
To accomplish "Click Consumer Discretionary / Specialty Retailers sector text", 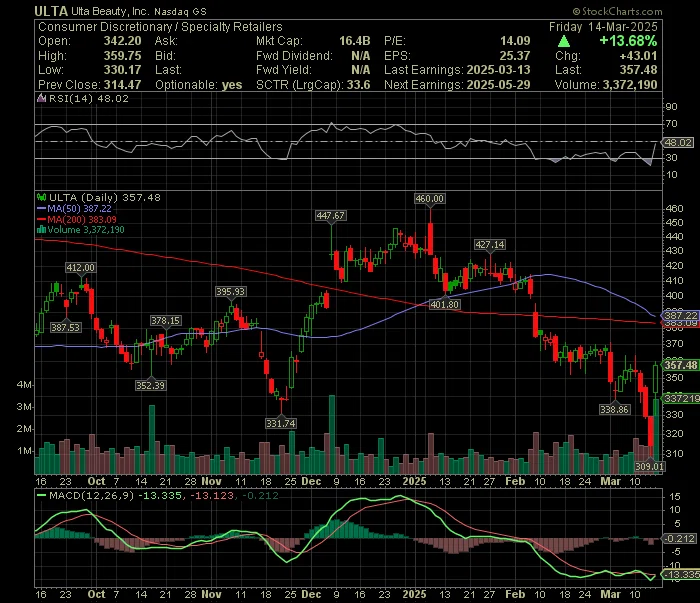I will pyautogui.click(x=160, y=27).
